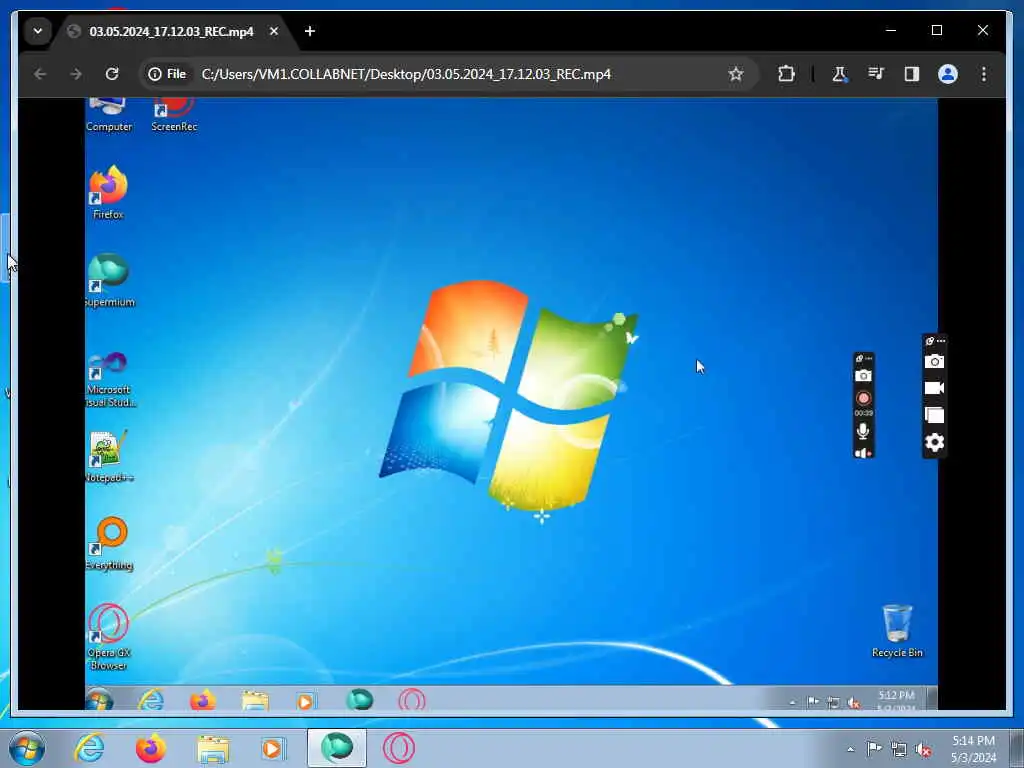Click the Everything desktop shortcut in video
The height and width of the screenshot is (768, 1024).
point(109,544)
